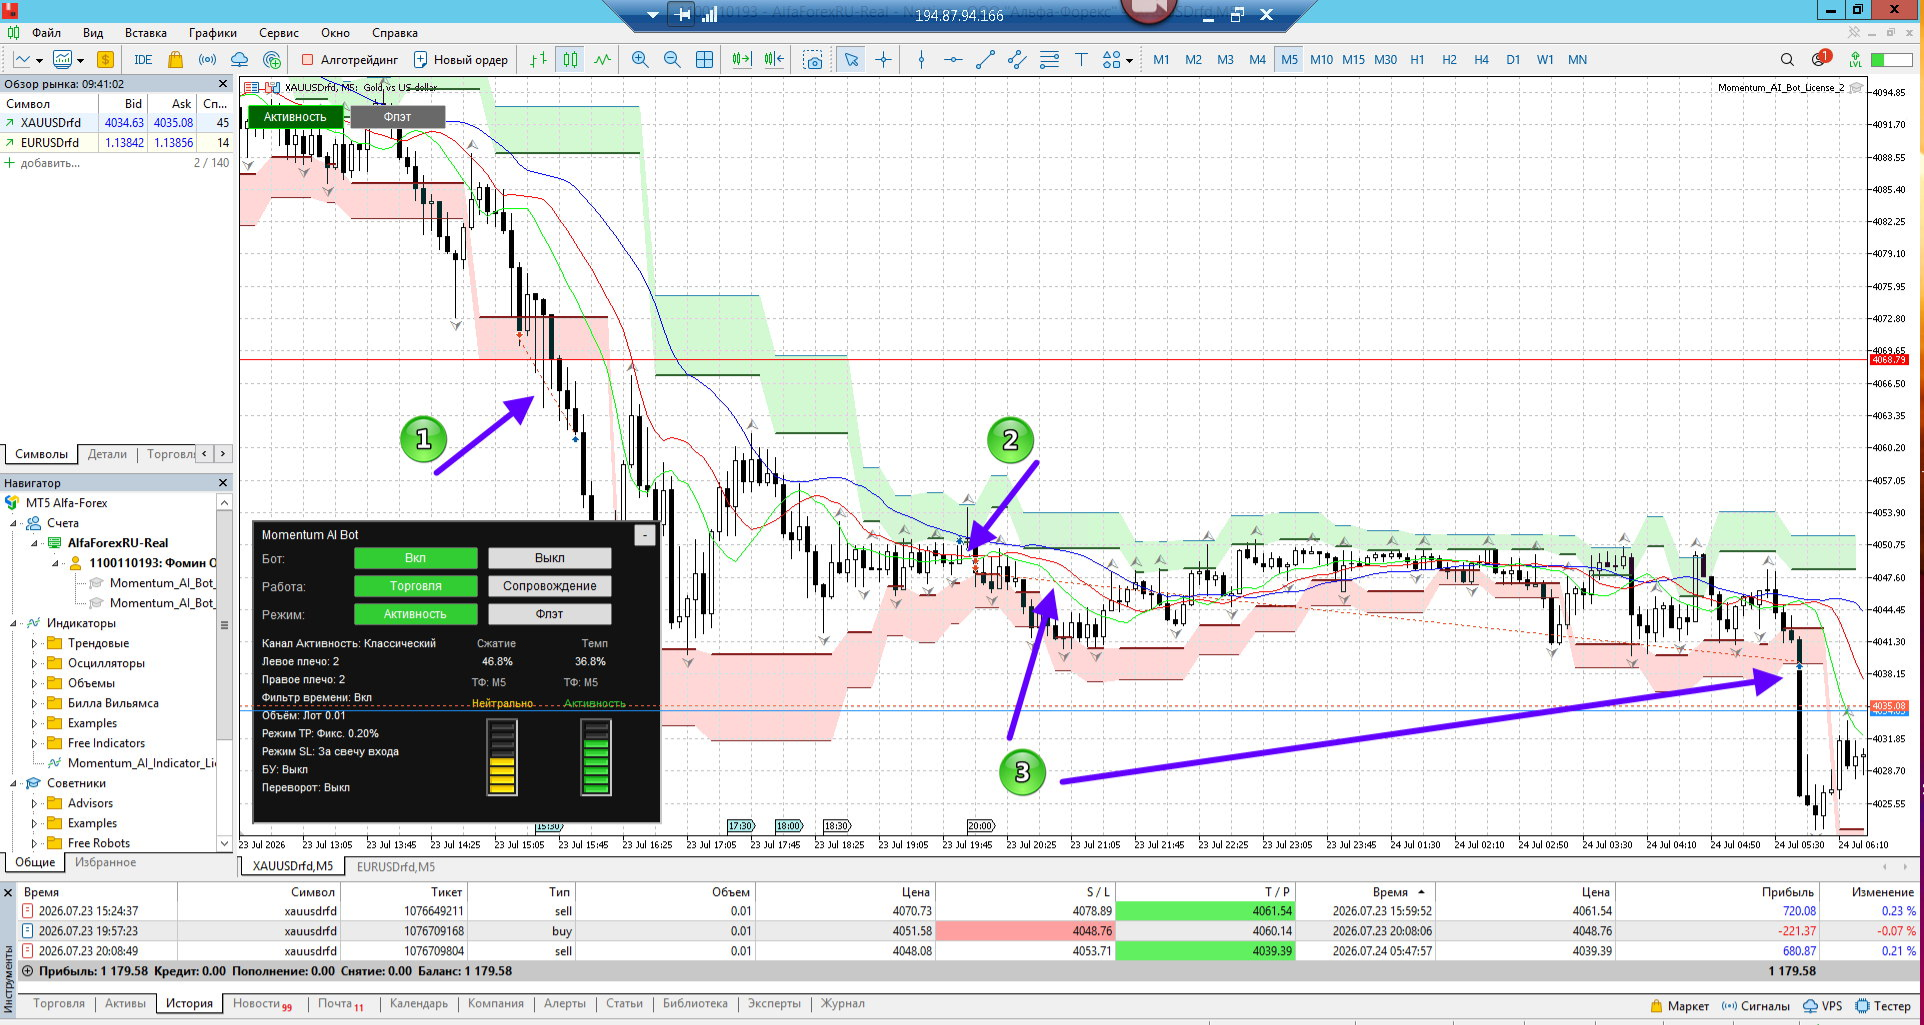The image size is (1924, 1025).
Task: Open the shapes objects dropdown arrow
Action: point(1129,60)
